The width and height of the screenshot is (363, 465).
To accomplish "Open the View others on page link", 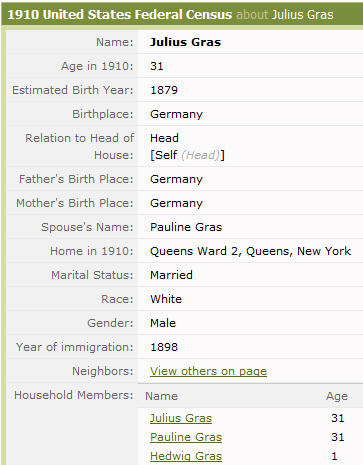I will 208,371.
